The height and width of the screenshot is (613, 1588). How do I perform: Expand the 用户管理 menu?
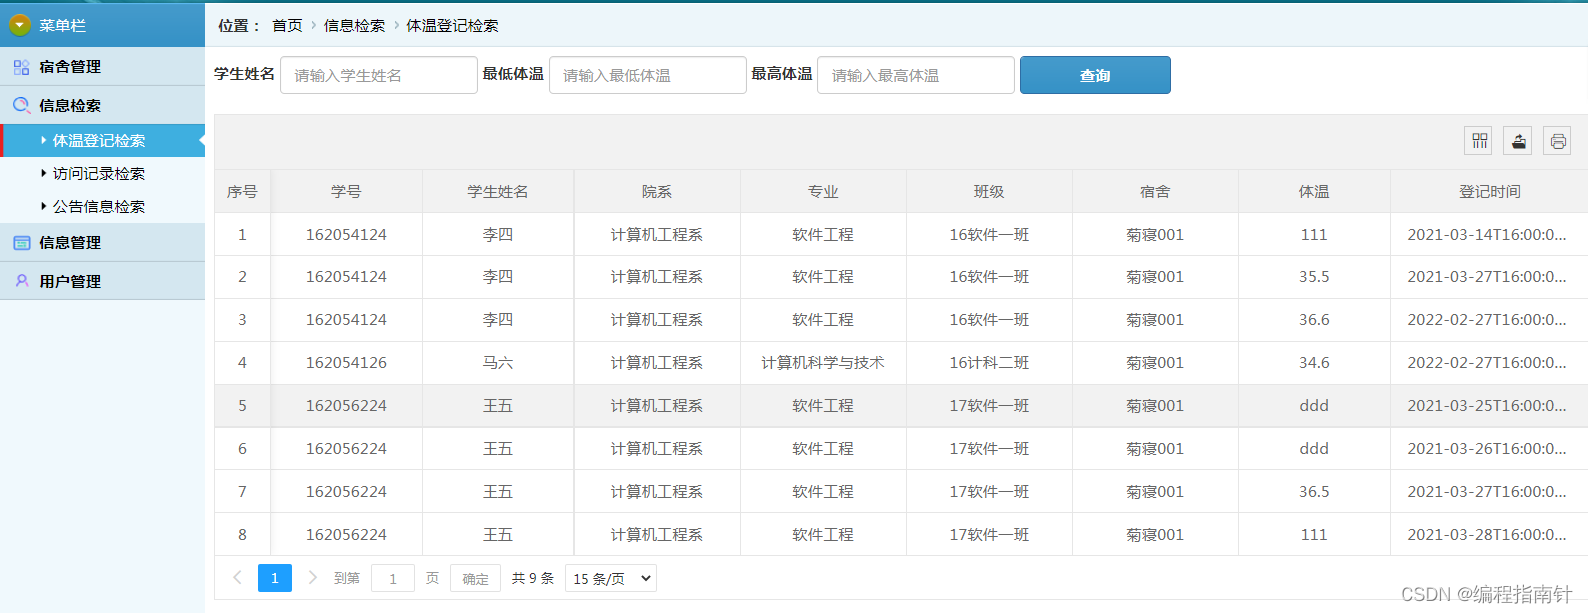(102, 282)
